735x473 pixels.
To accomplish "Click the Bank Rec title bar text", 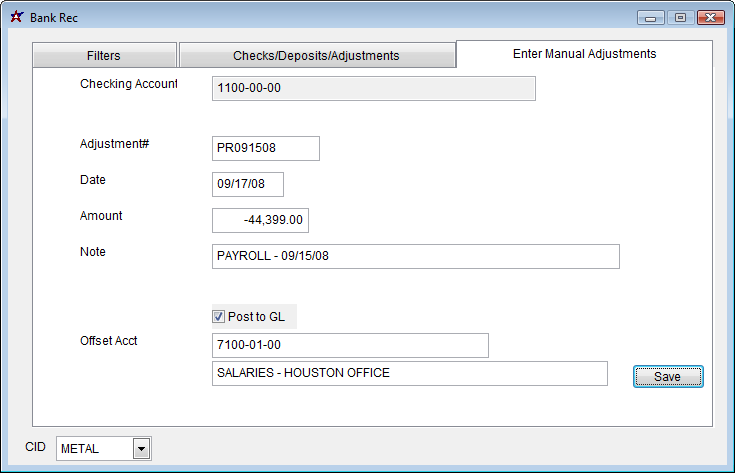I will [54, 18].
